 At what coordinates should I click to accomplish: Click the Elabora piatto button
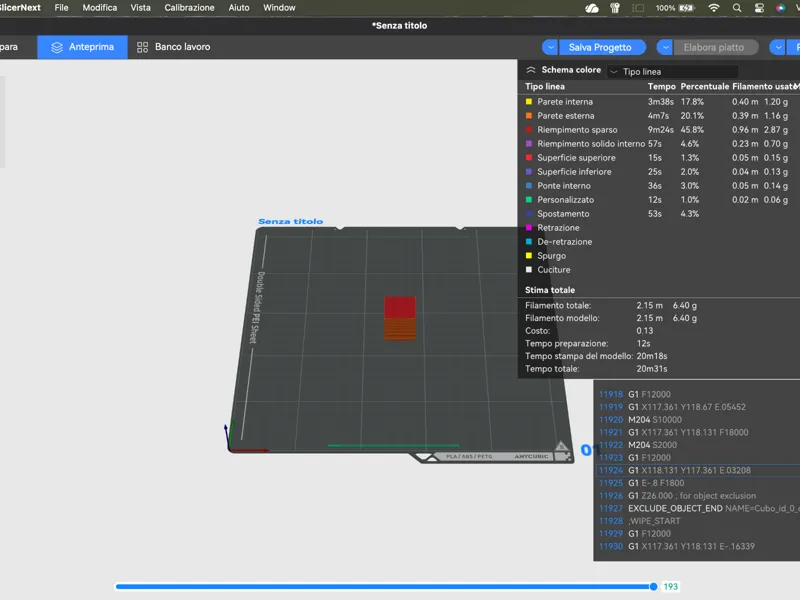tap(716, 47)
